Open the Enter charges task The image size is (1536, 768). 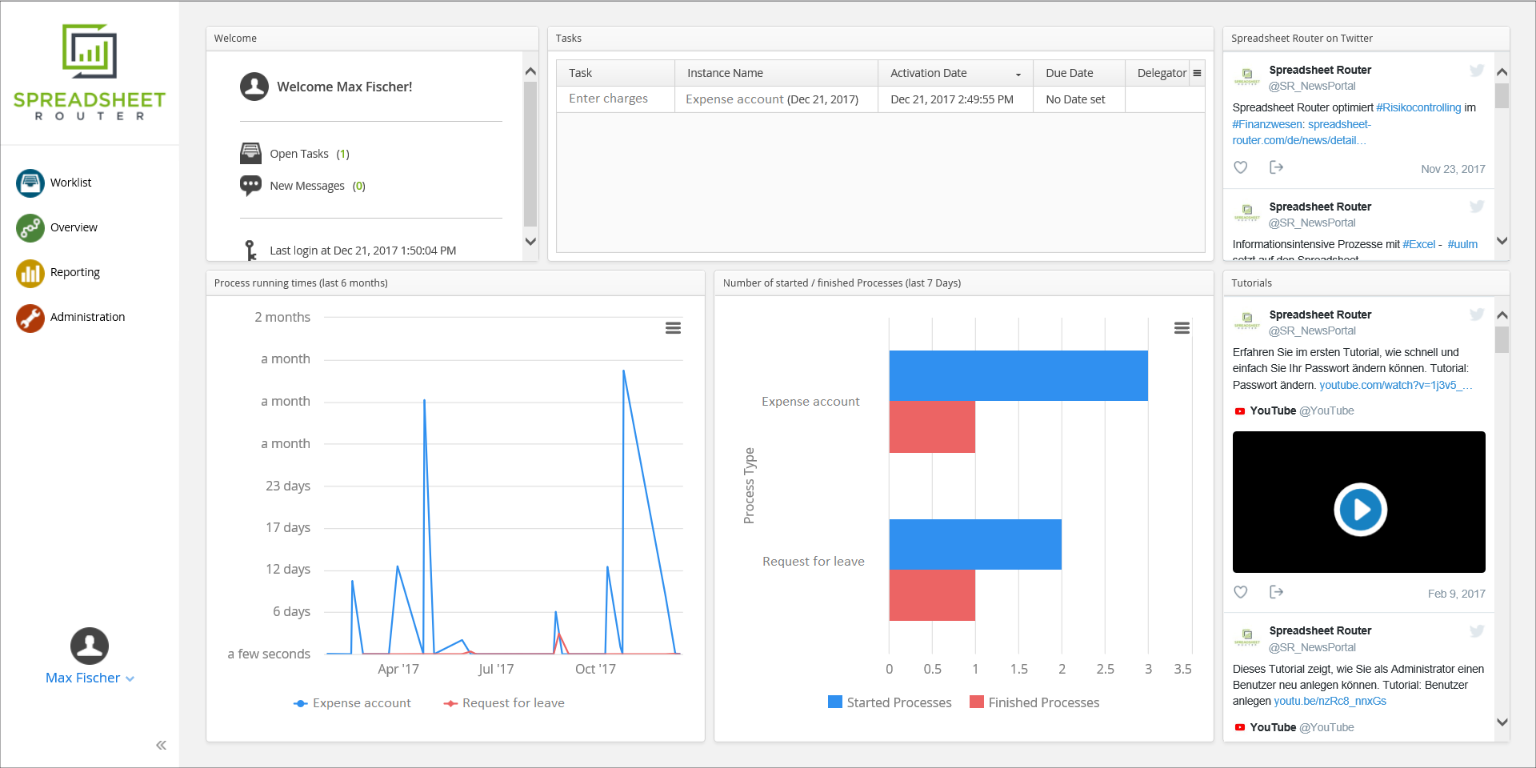click(x=608, y=99)
